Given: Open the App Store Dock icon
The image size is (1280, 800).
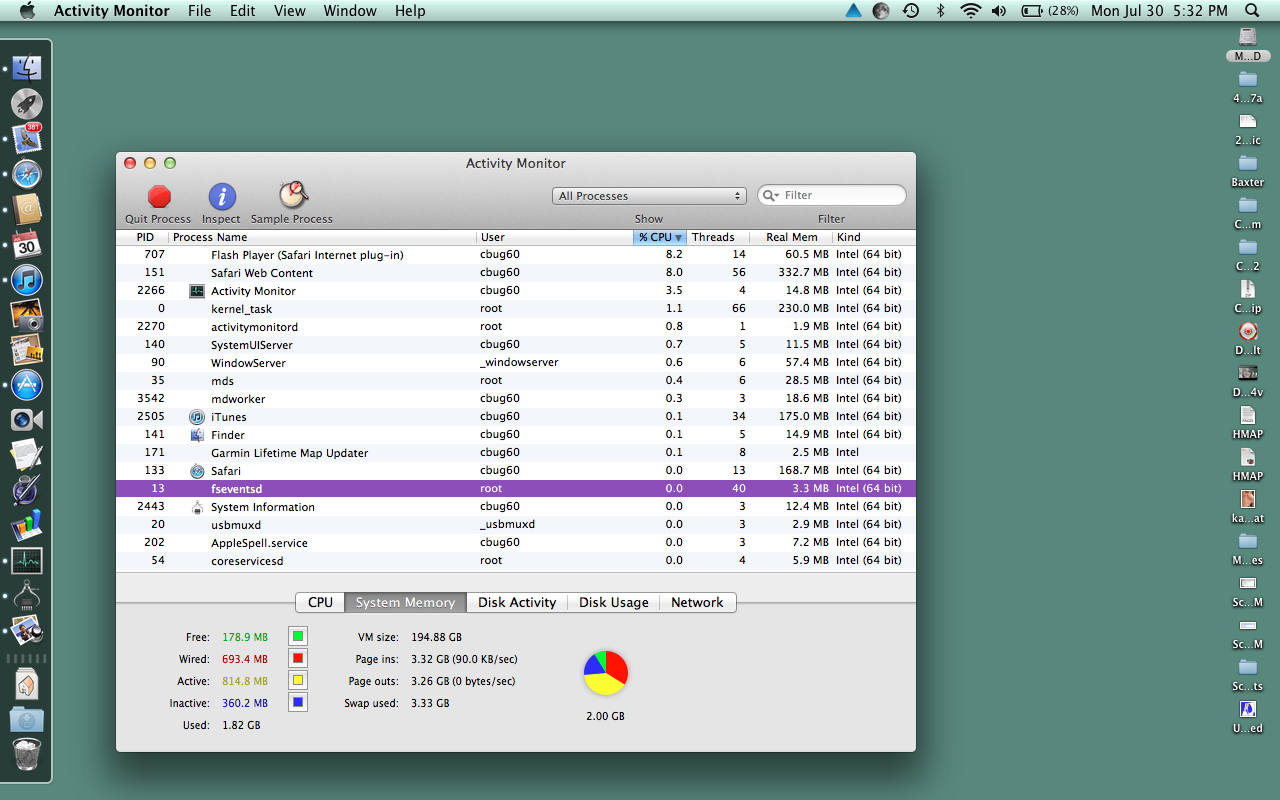Looking at the screenshot, I should click(x=27, y=384).
